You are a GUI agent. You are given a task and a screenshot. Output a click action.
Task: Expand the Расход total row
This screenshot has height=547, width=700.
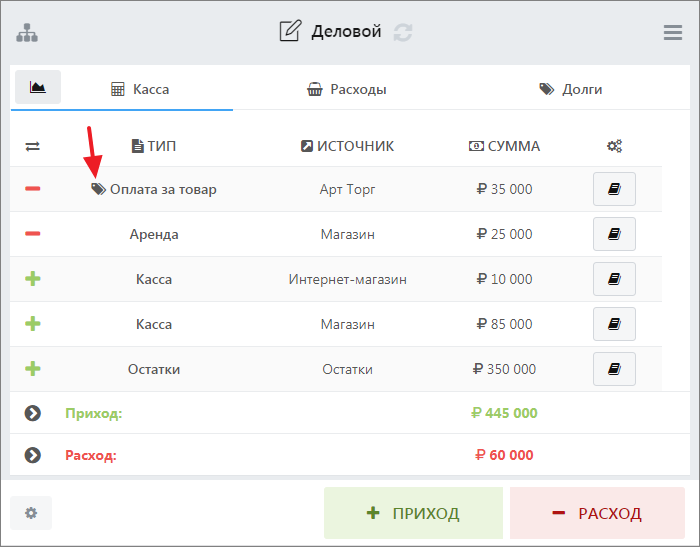(x=33, y=455)
